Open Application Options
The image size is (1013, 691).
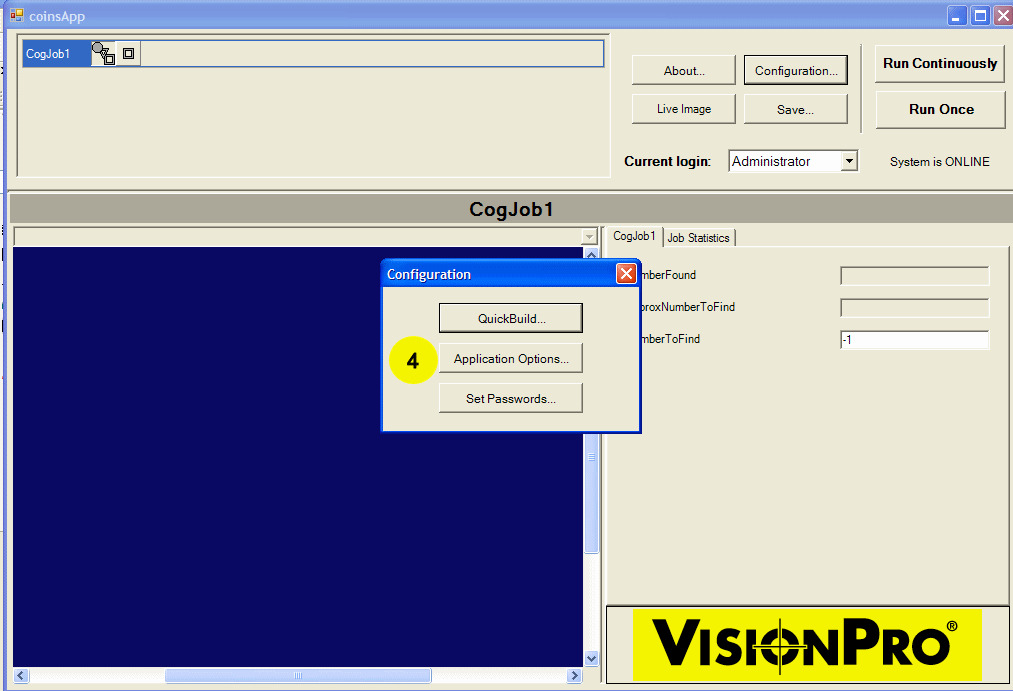click(x=510, y=359)
